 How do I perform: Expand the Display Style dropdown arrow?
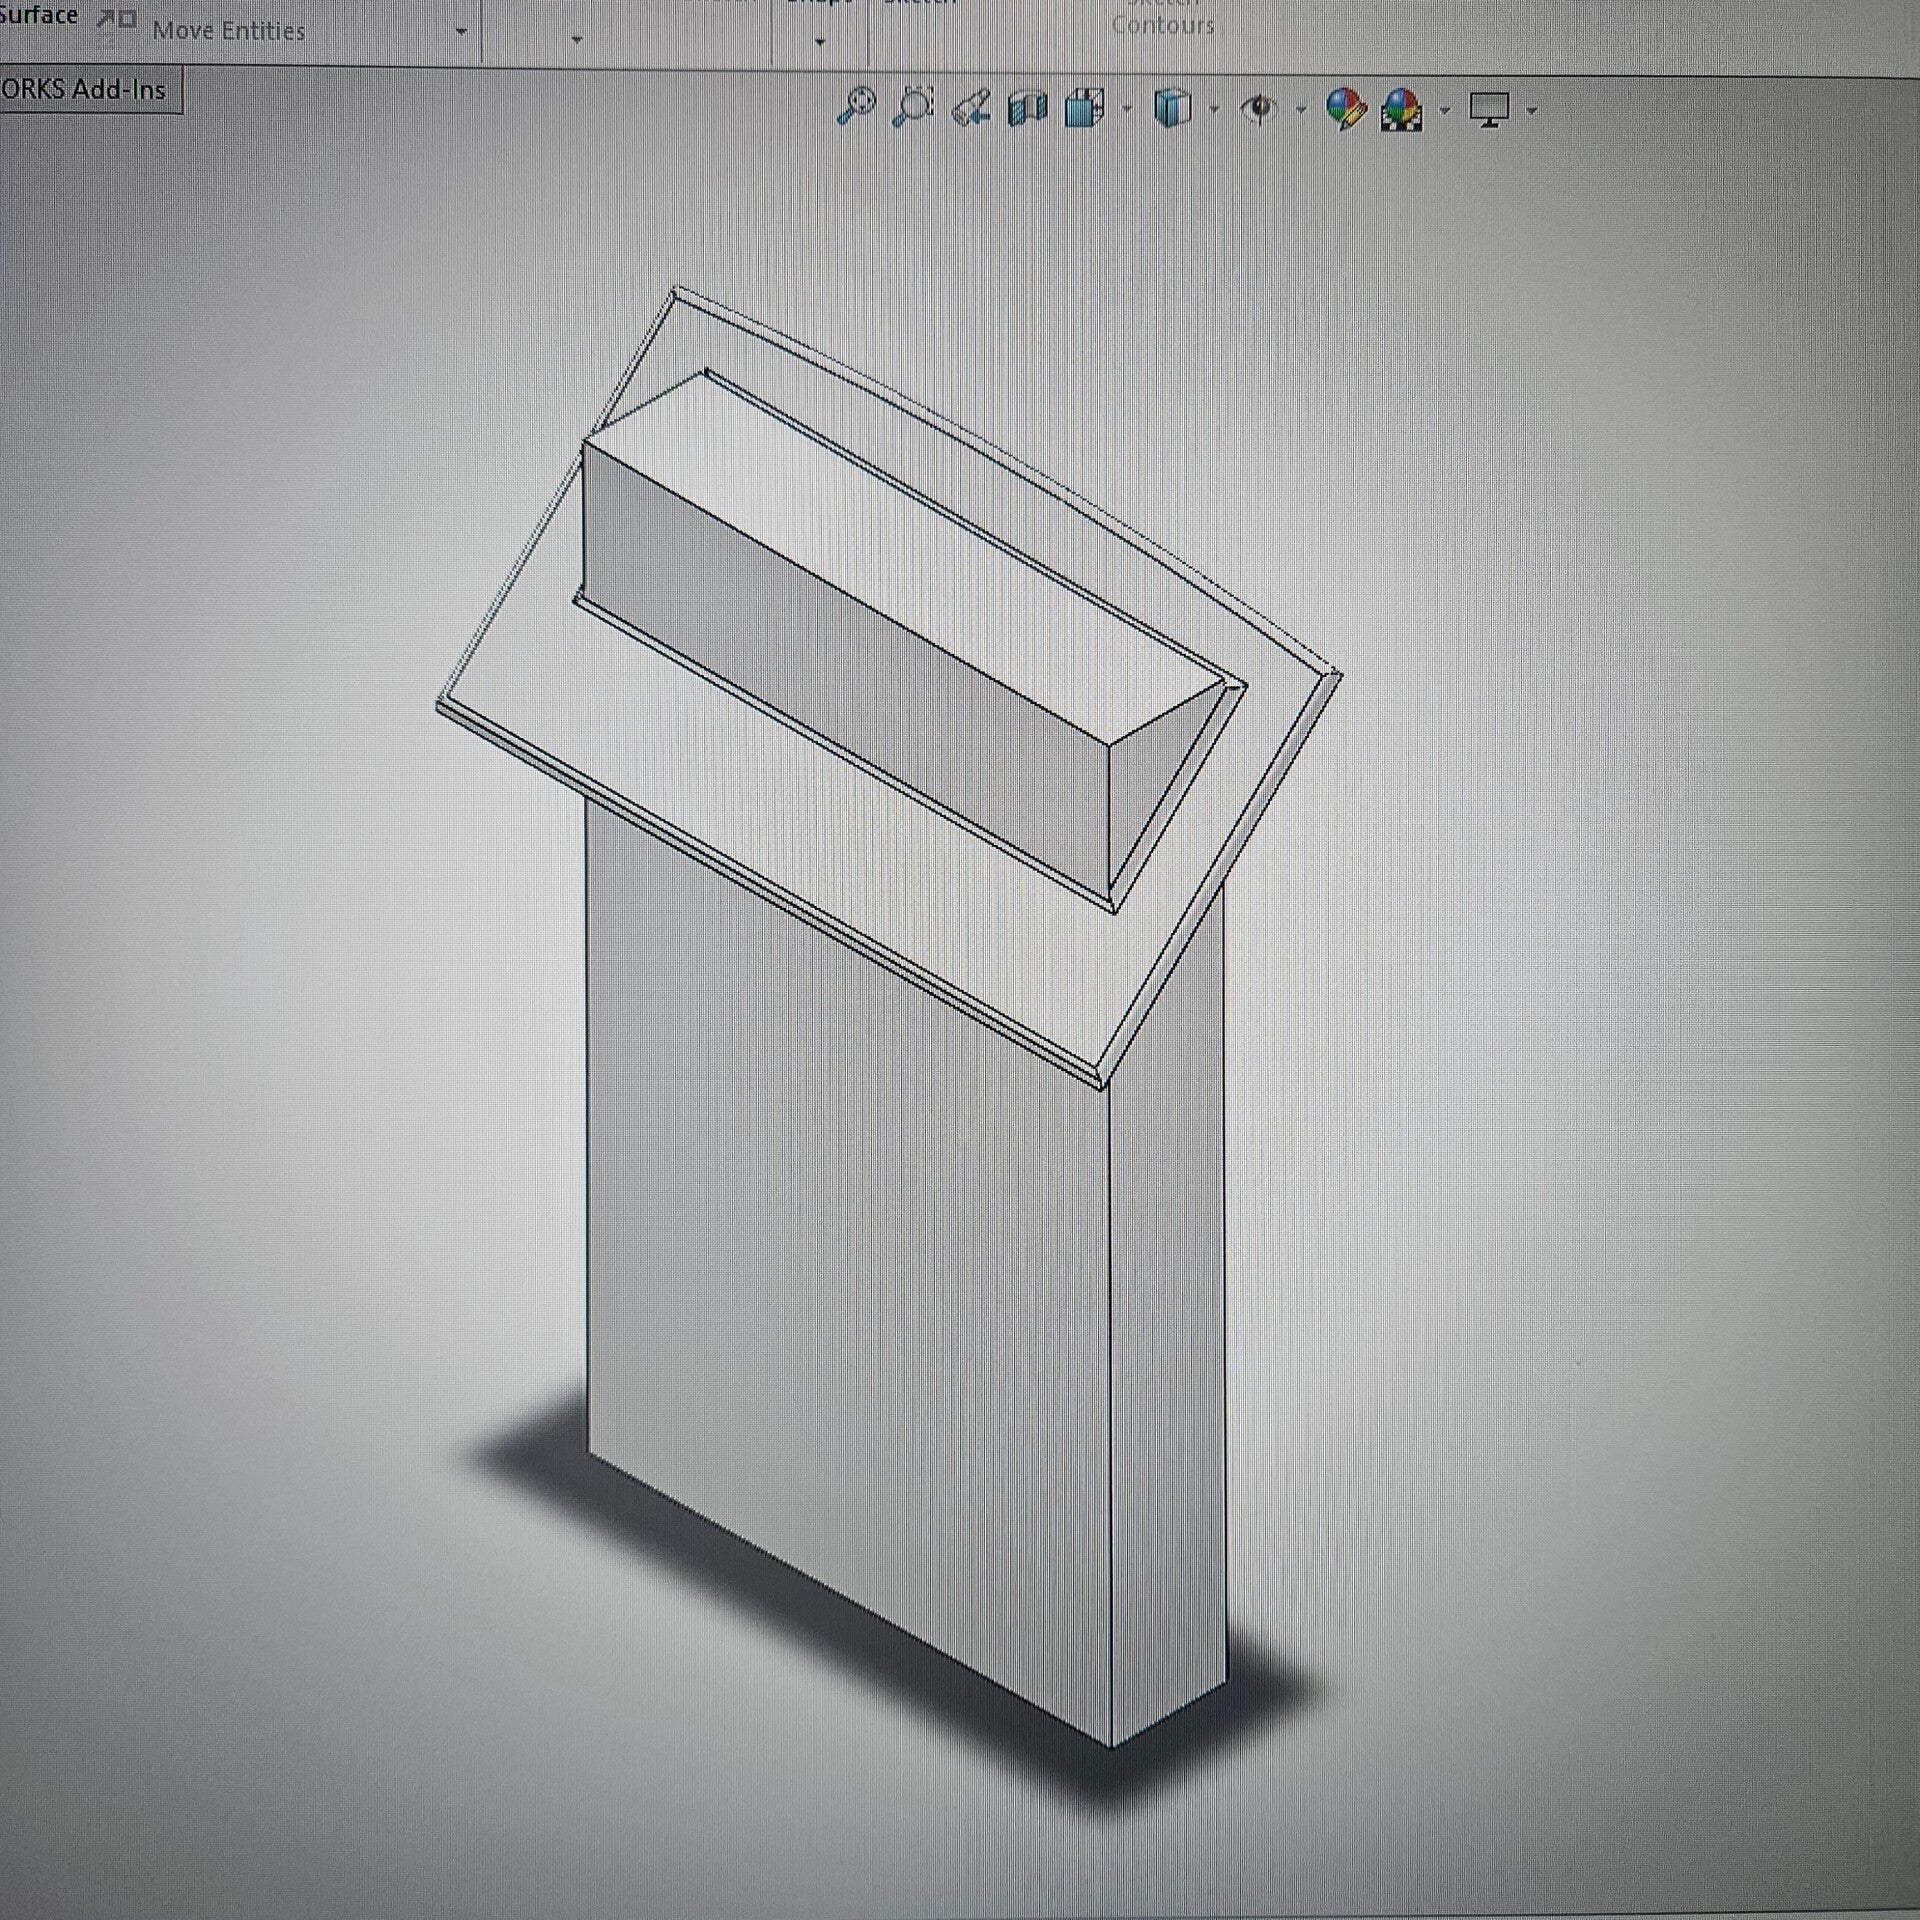[1214, 109]
